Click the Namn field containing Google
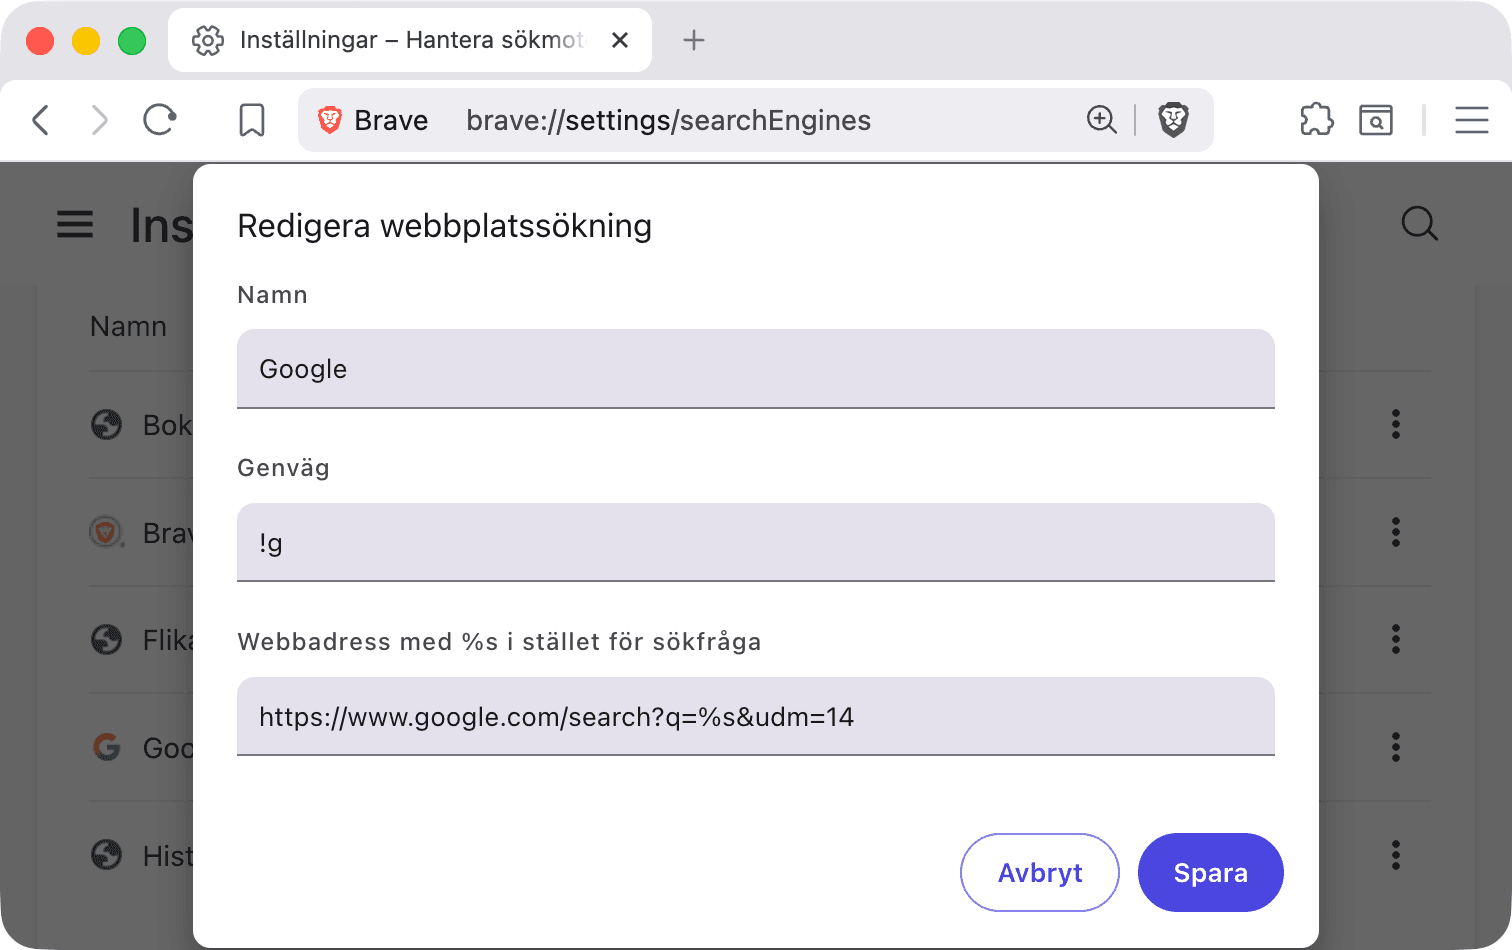The image size is (1512, 950). [756, 369]
